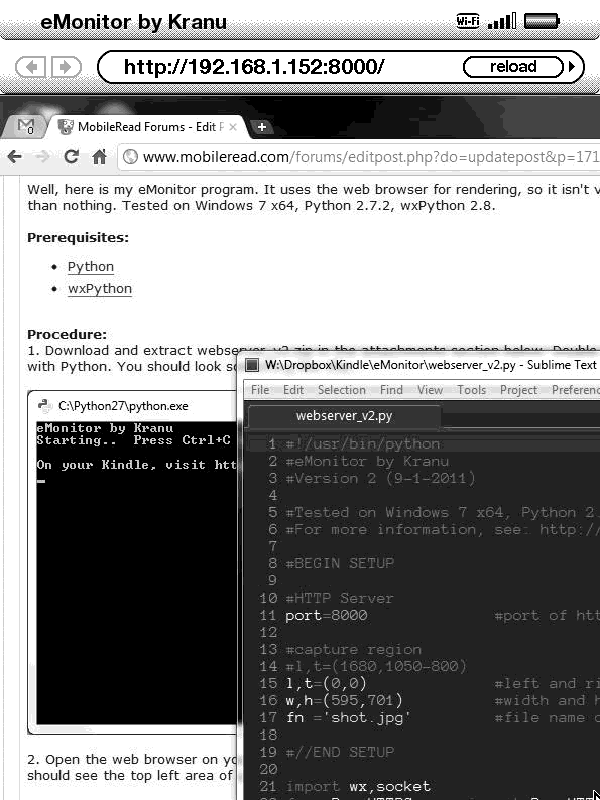
Task: Click the Sublime Text window icon
Action: pos(252,365)
